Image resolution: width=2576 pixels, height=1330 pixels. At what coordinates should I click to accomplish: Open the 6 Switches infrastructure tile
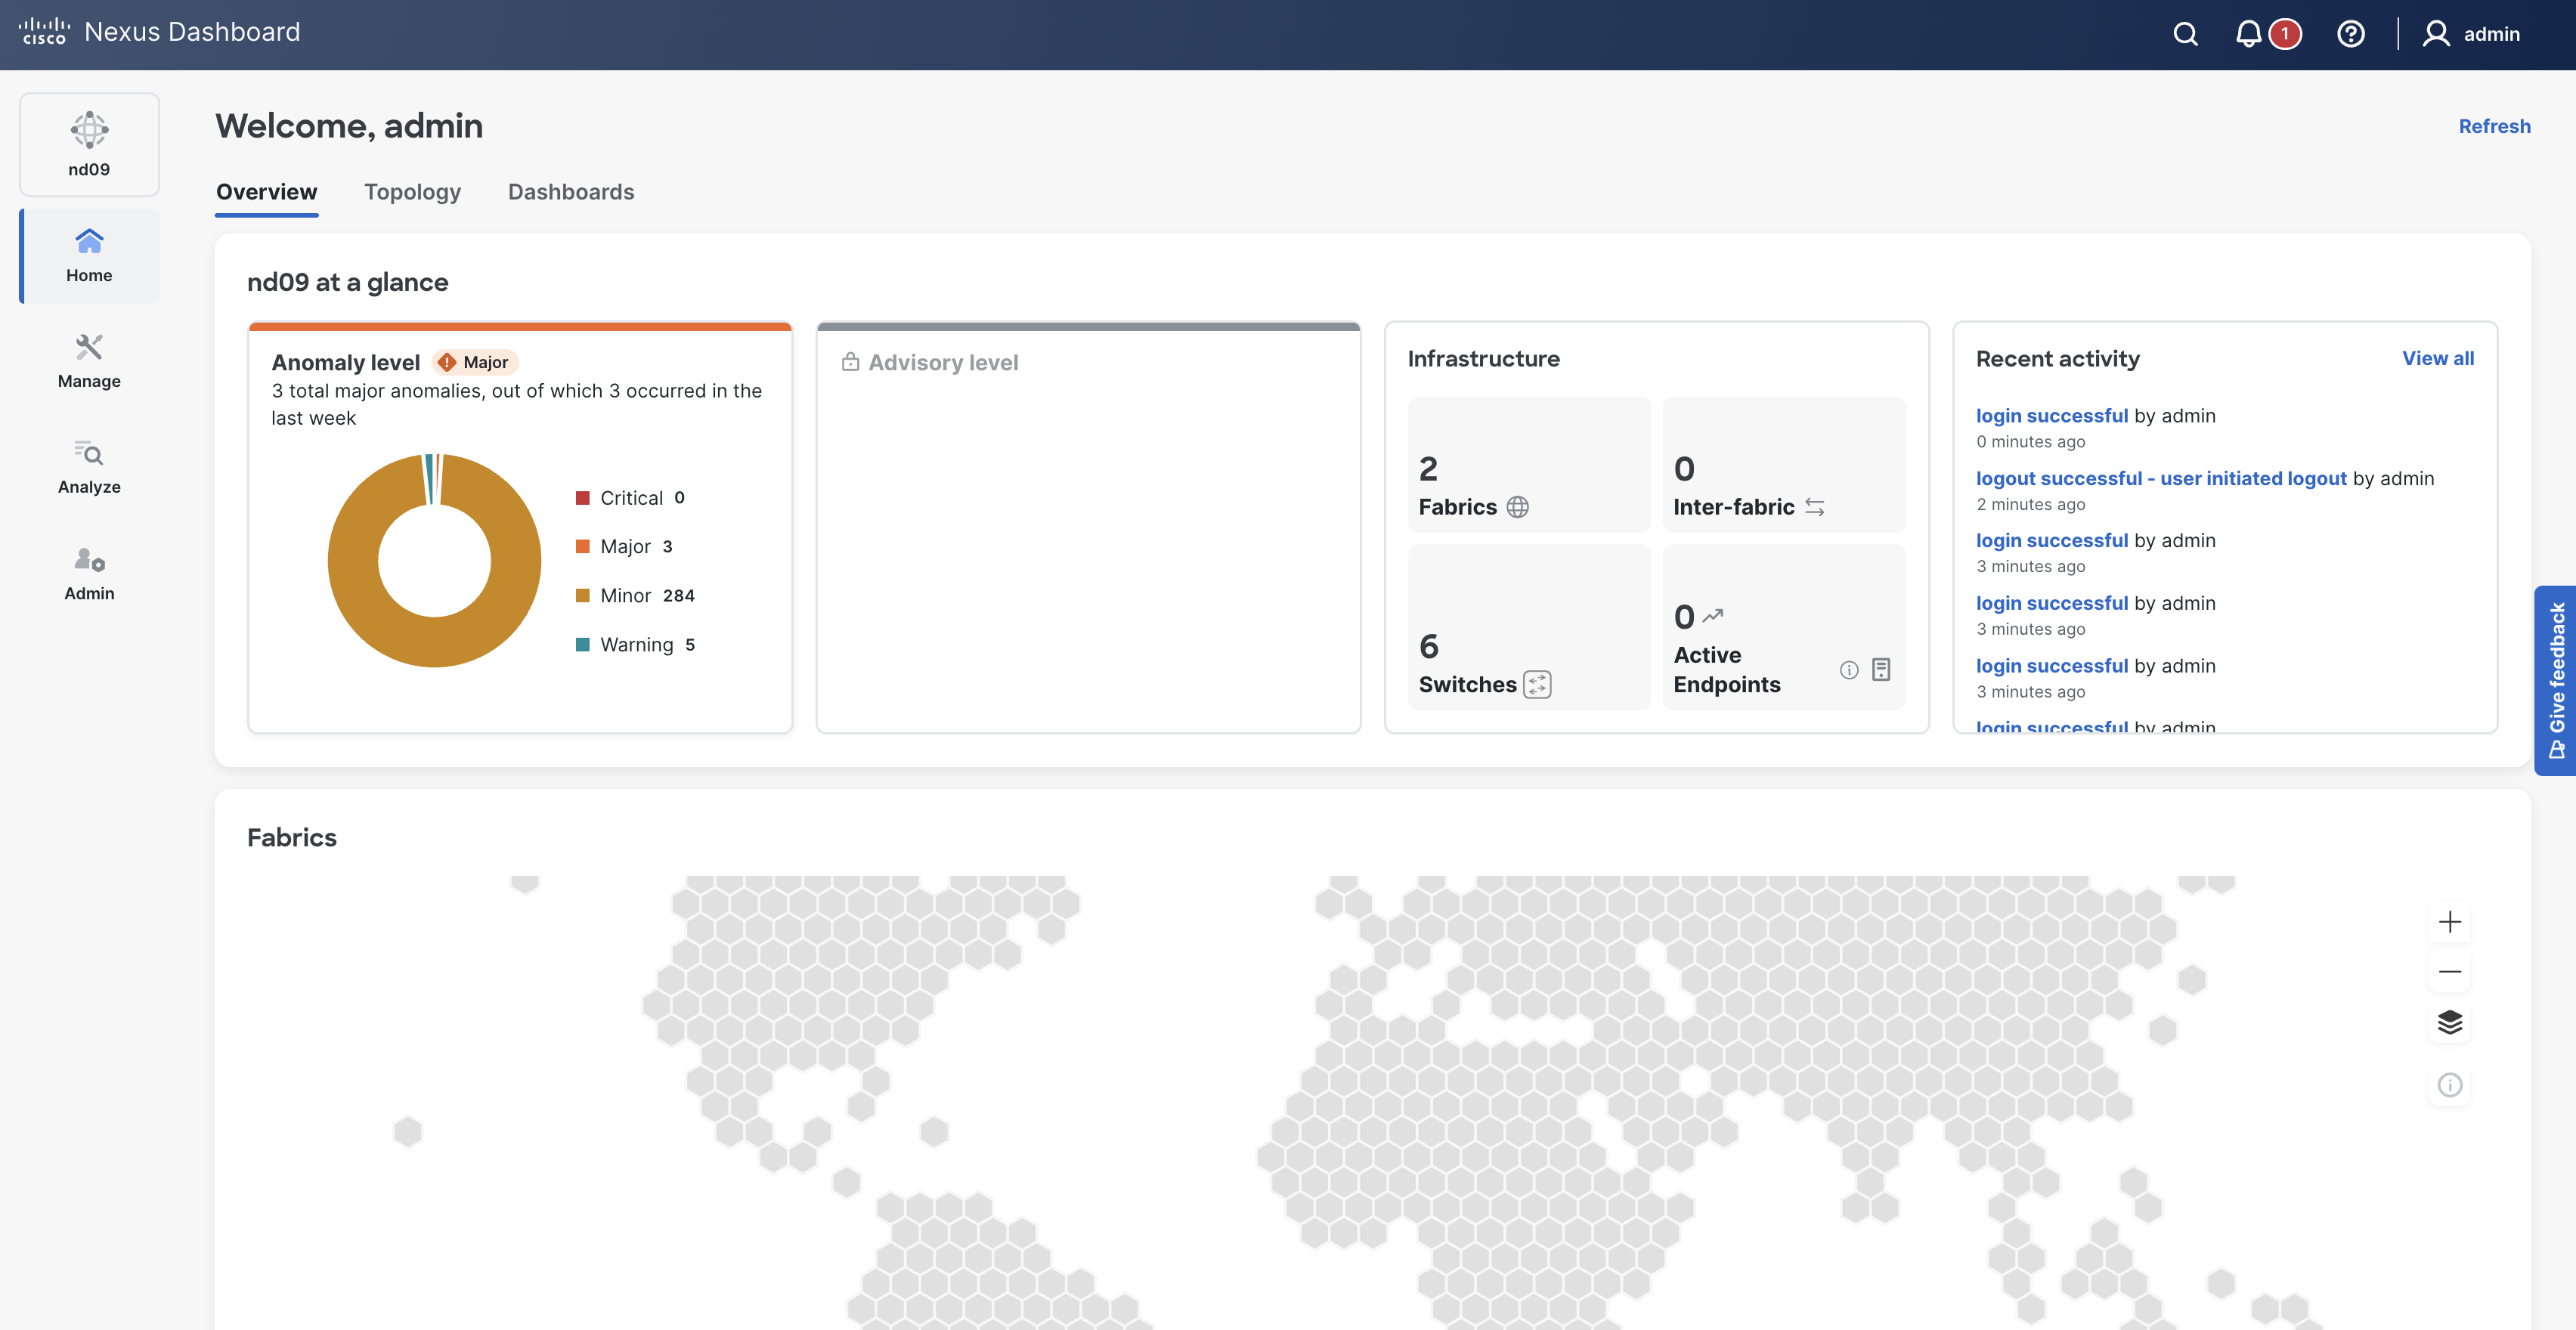(x=1528, y=628)
